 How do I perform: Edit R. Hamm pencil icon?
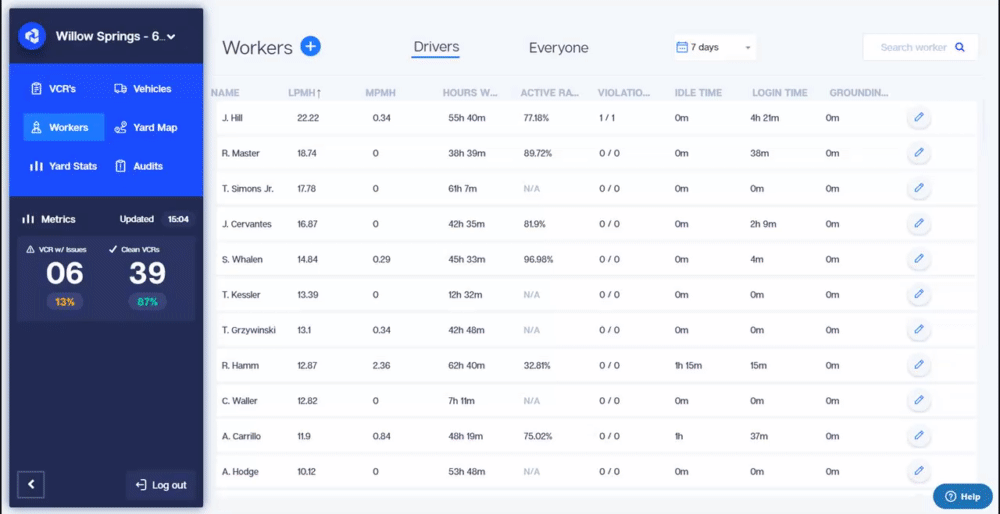919,365
